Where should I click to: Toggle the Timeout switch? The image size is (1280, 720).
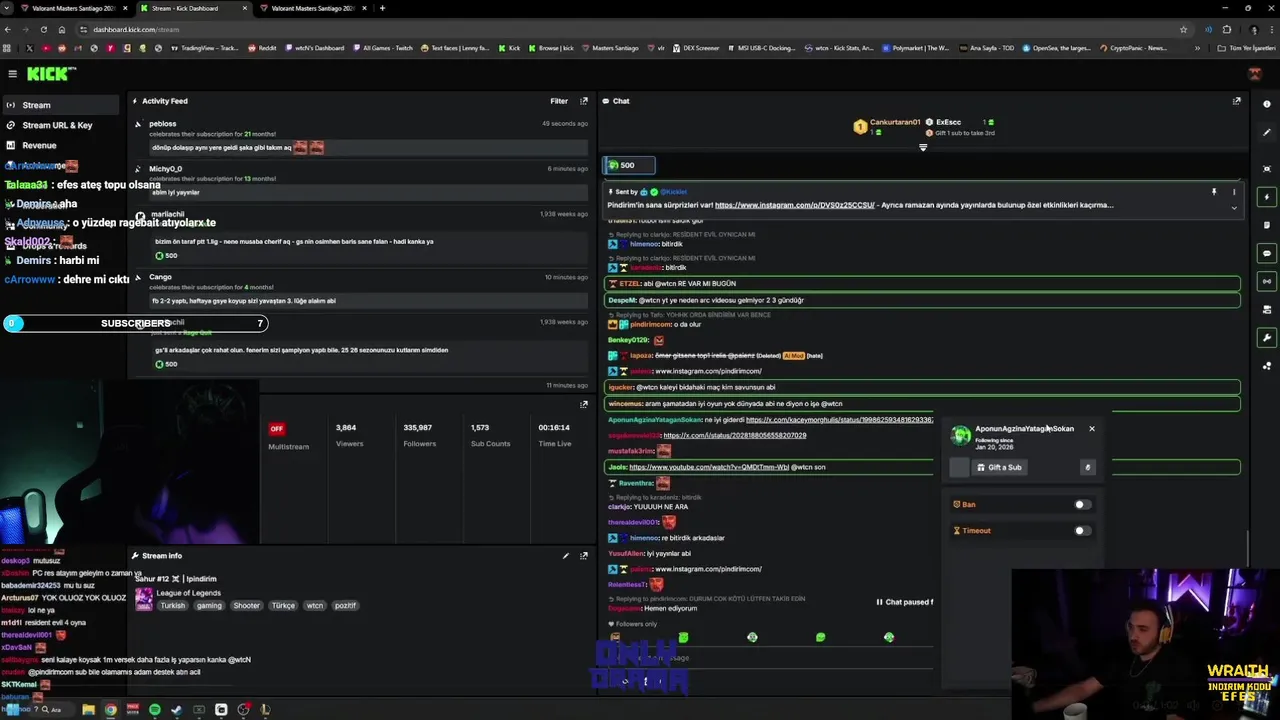1082,531
